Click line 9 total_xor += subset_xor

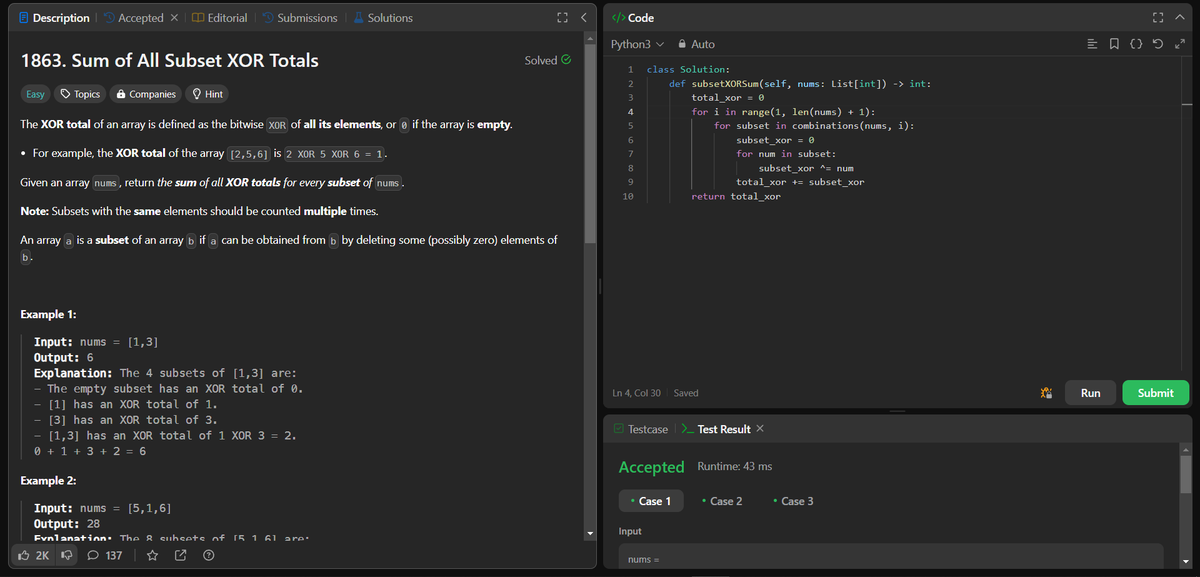800,183
